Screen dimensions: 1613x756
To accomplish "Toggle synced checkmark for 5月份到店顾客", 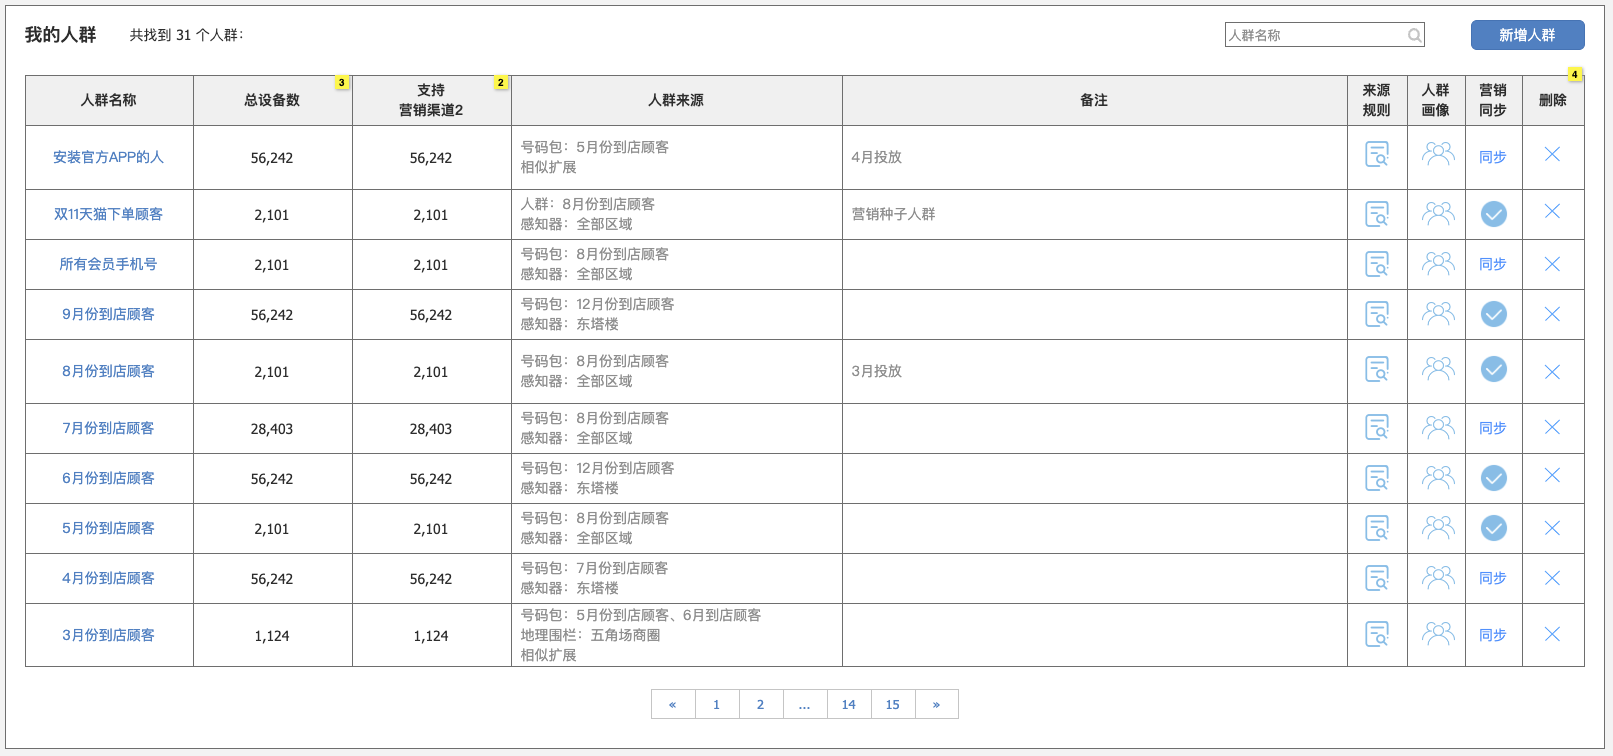I will (1494, 528).
